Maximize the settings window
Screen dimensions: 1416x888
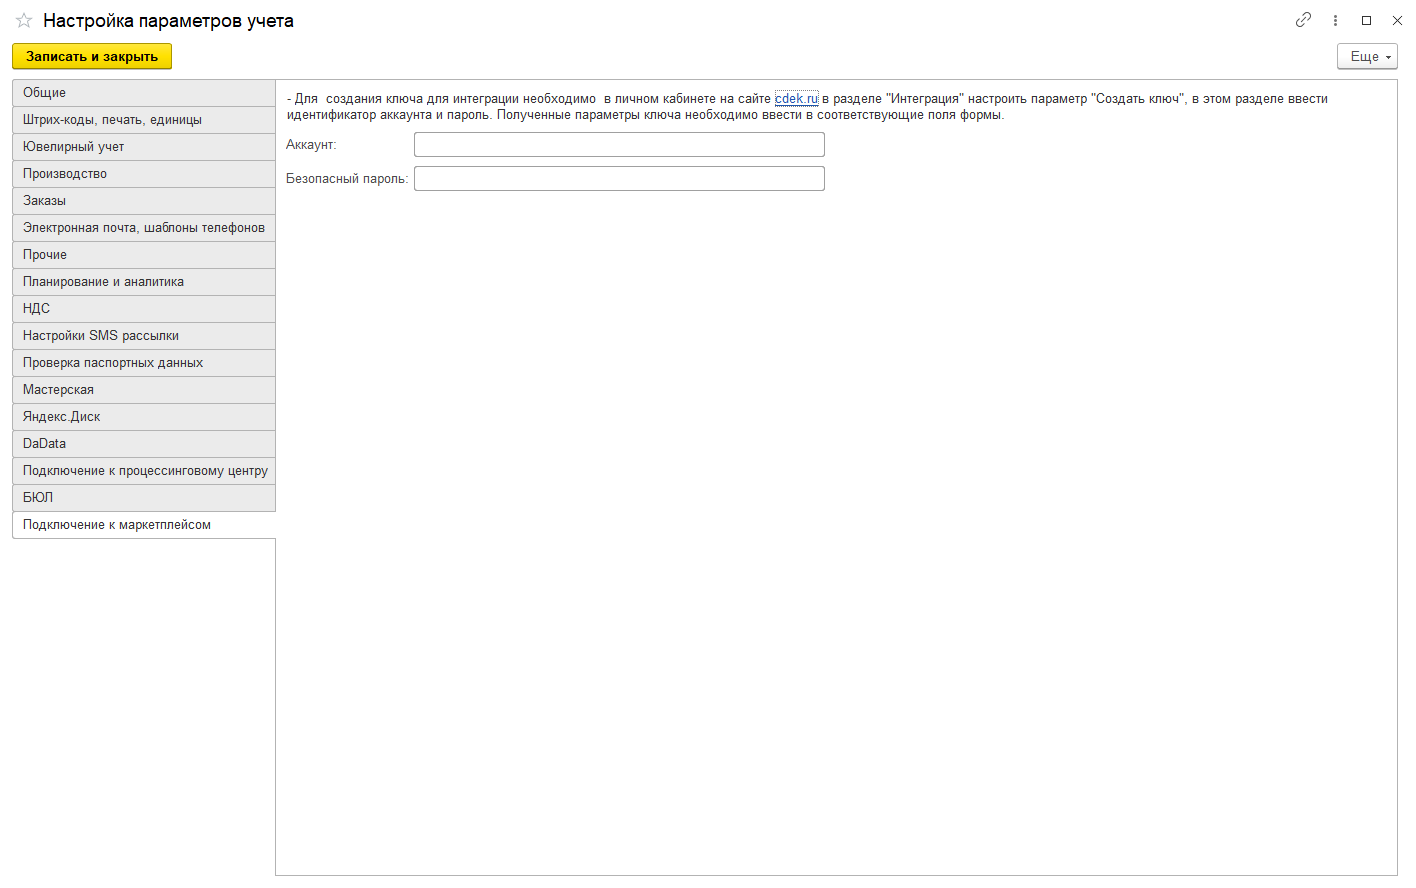1366,20
